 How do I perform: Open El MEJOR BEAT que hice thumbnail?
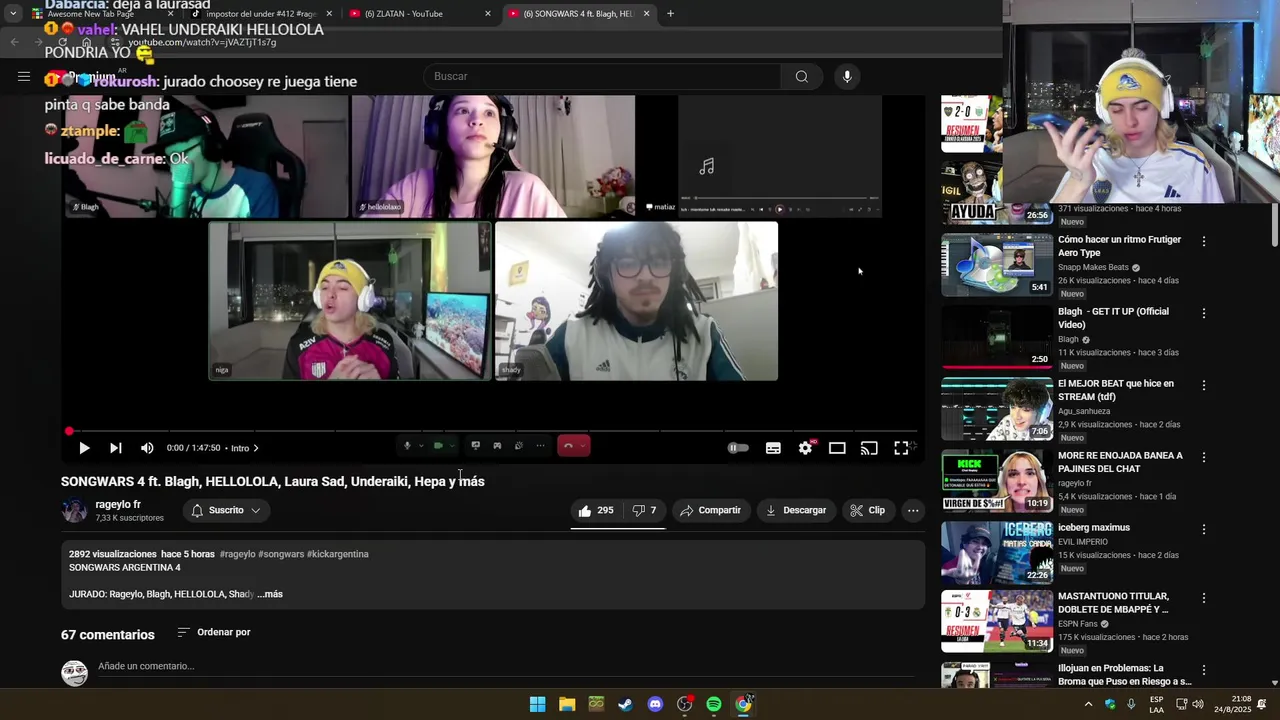[x=997, y=408]
